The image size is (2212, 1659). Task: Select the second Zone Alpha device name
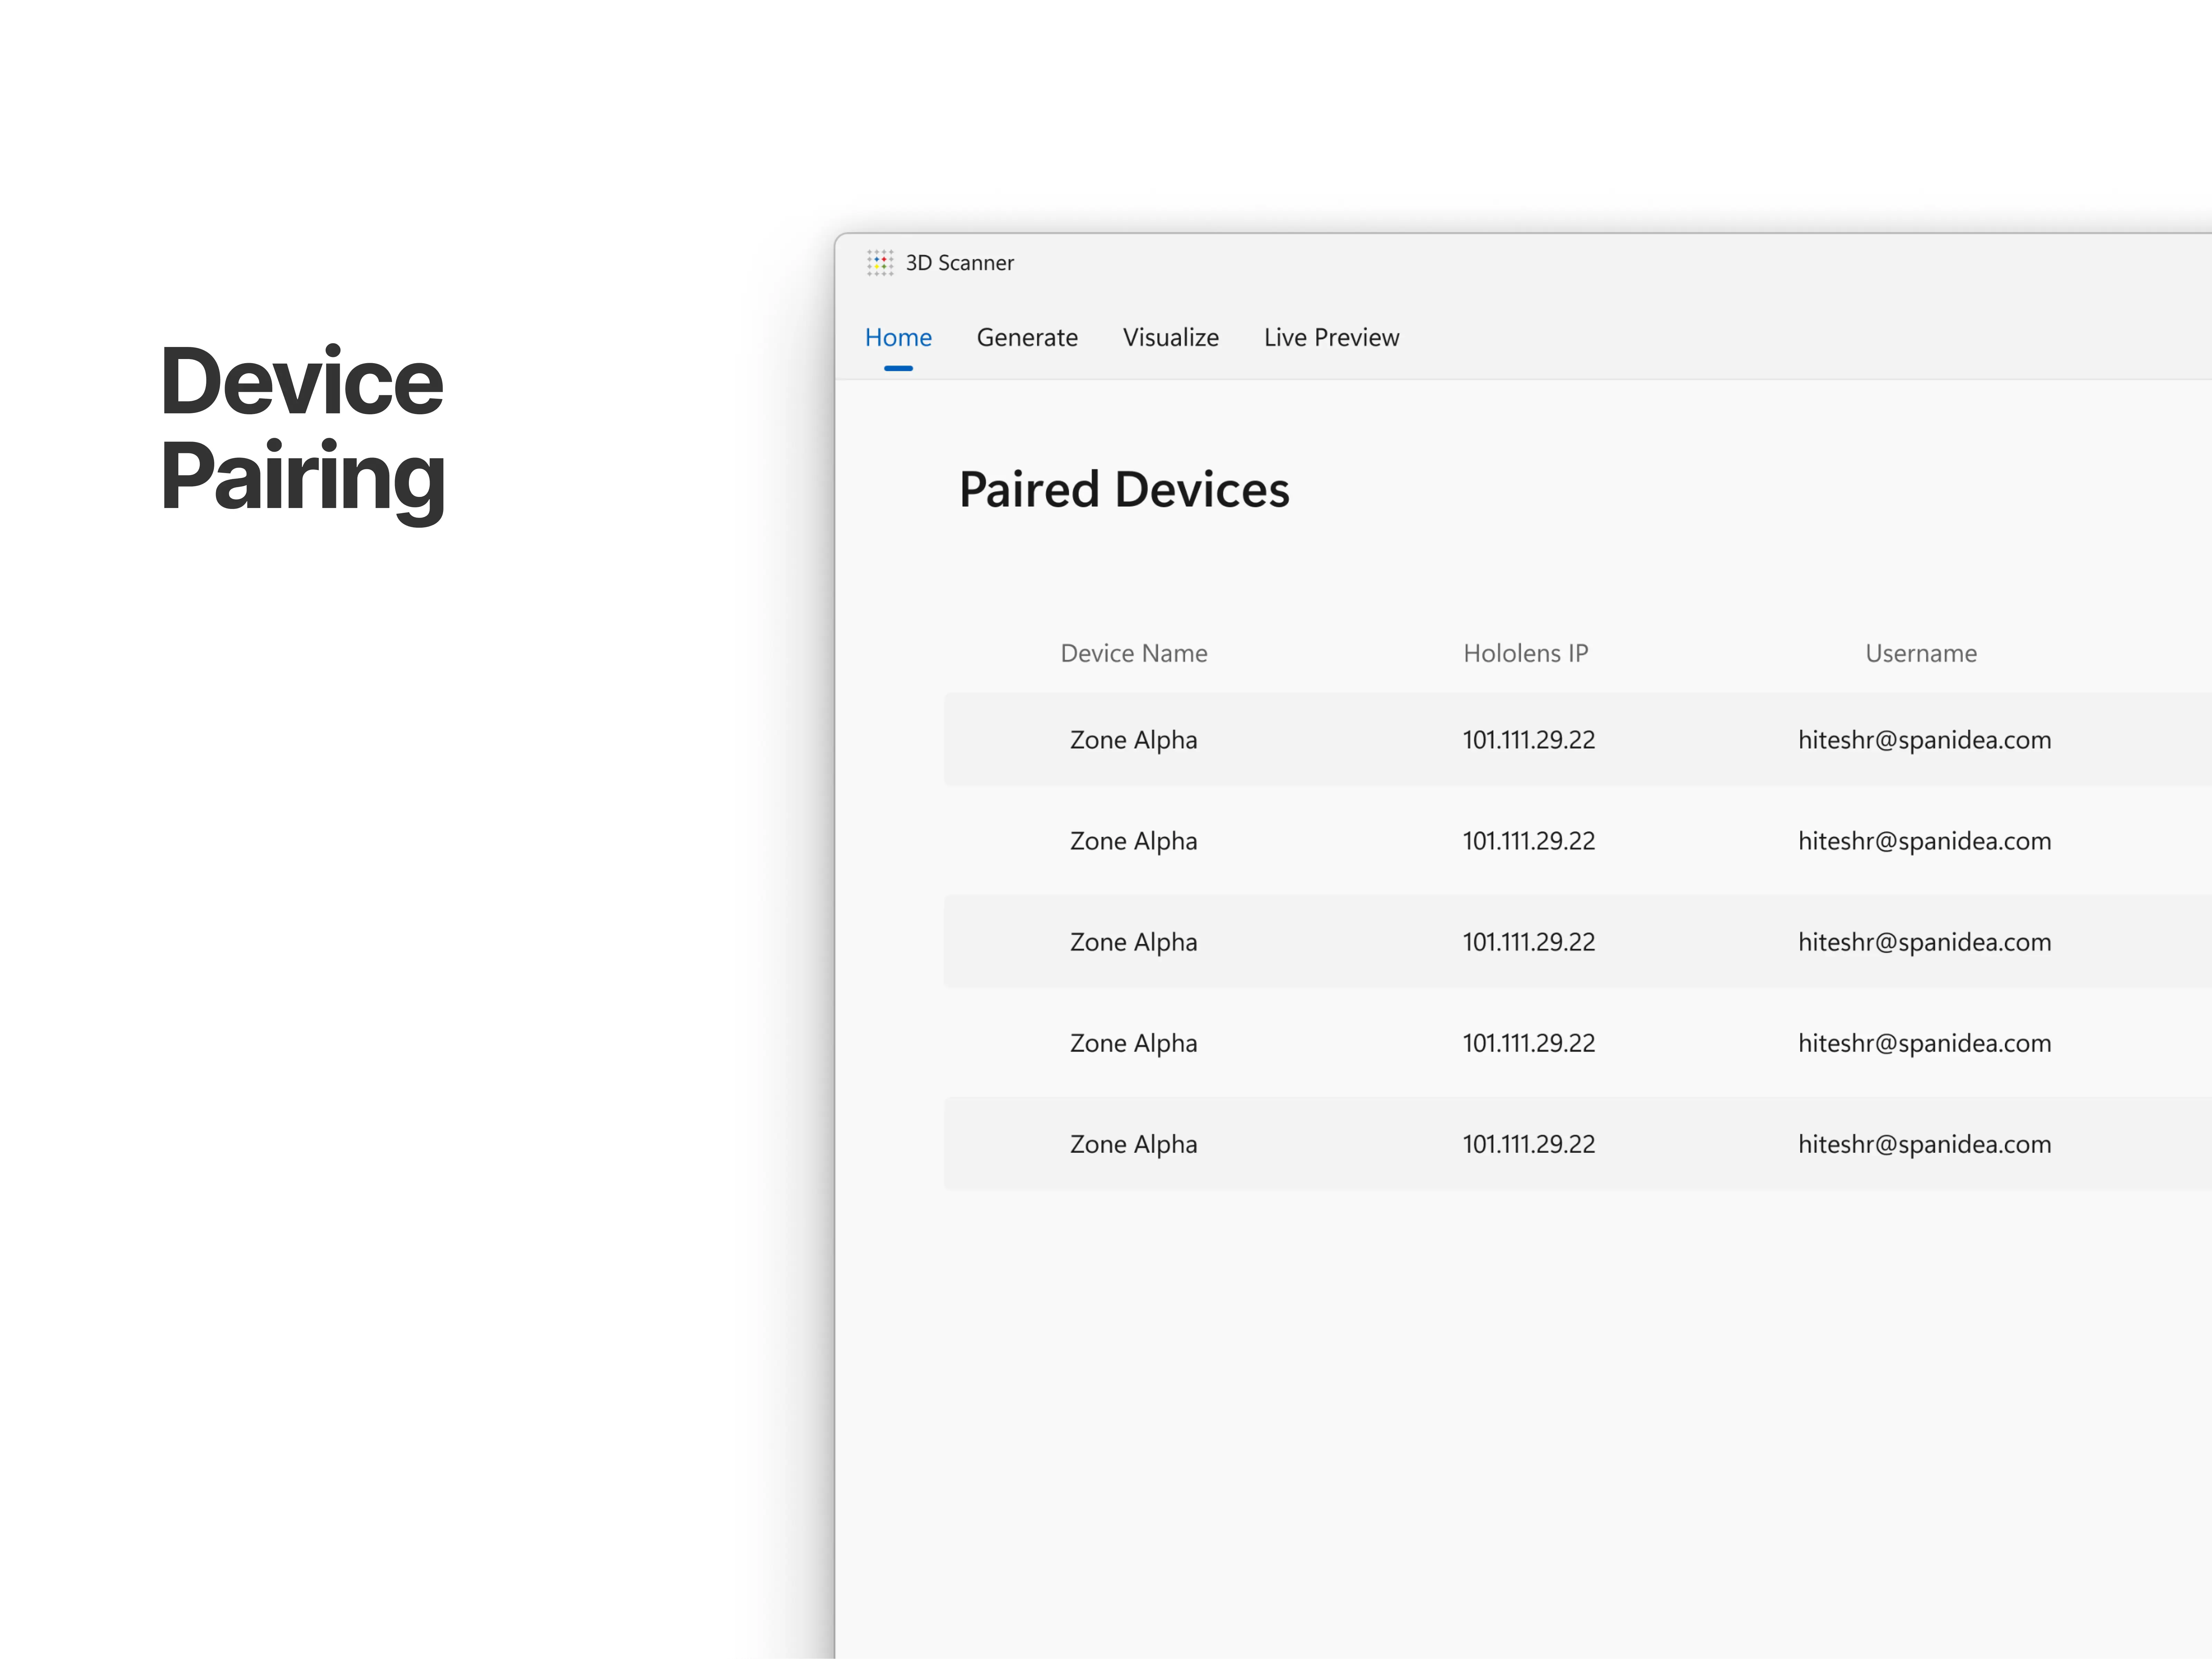click(x=1133, y=841)
